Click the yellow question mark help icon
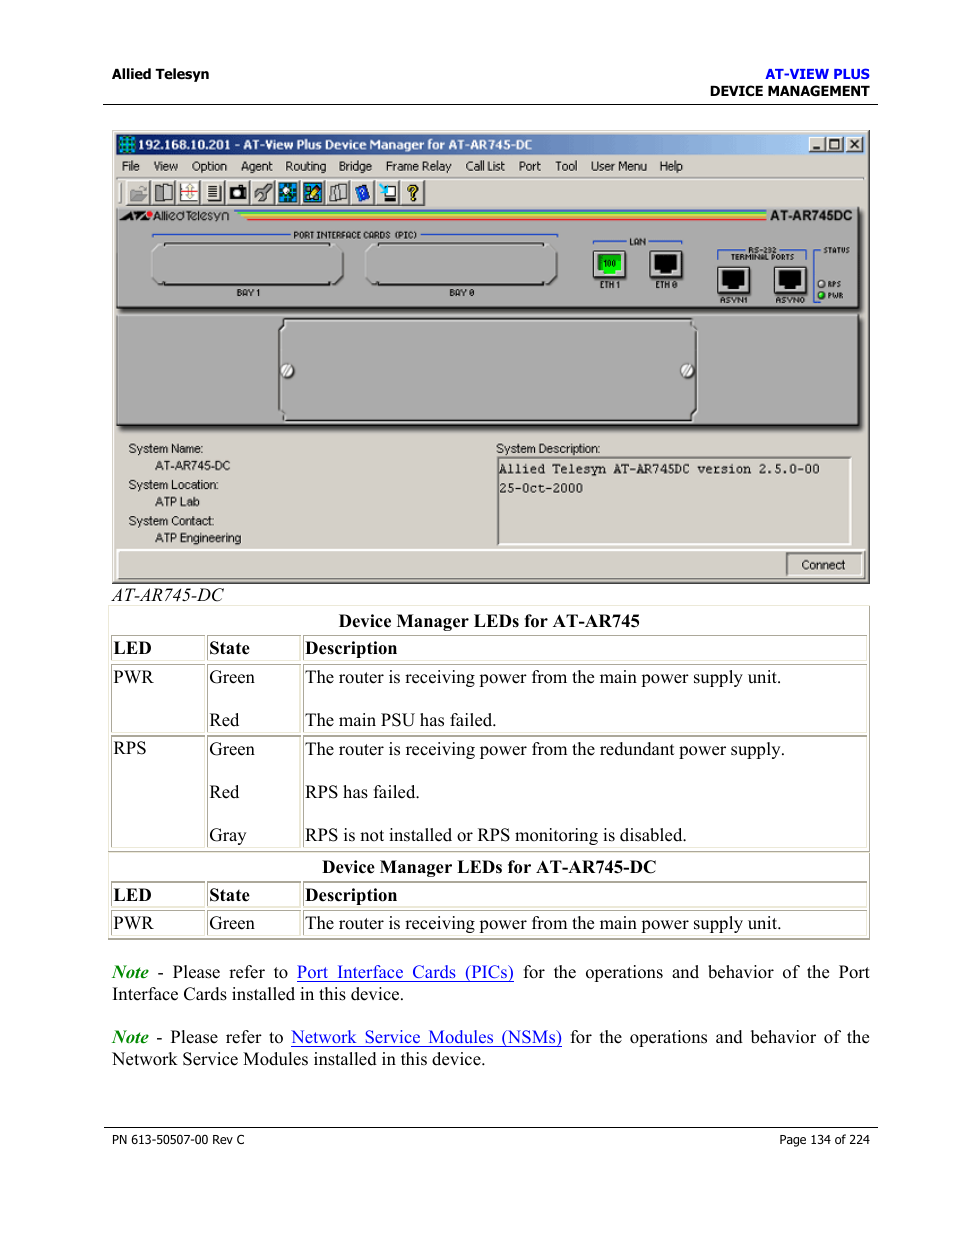This screenshot has height=1235, width=954. (x=412, y=193)
